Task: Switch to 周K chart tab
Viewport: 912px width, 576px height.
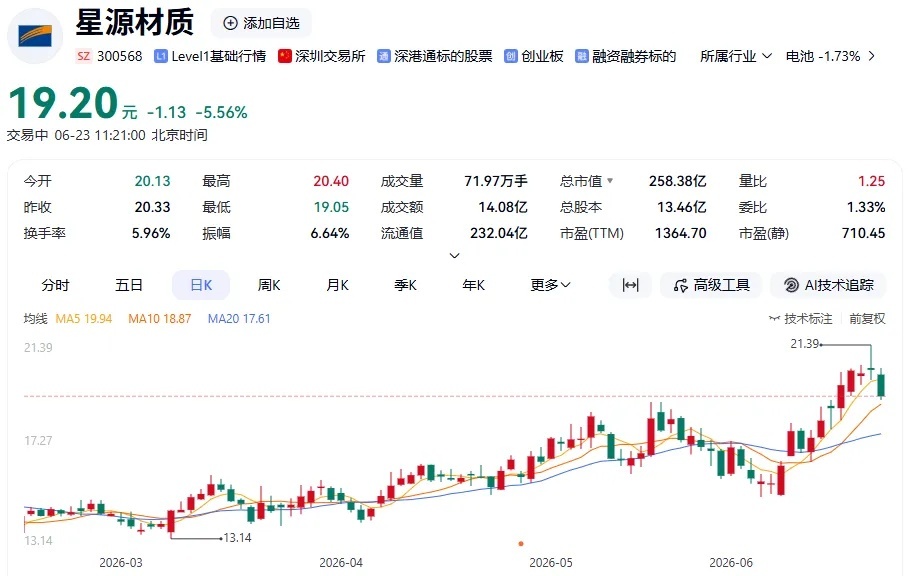Action: point(269,285)
